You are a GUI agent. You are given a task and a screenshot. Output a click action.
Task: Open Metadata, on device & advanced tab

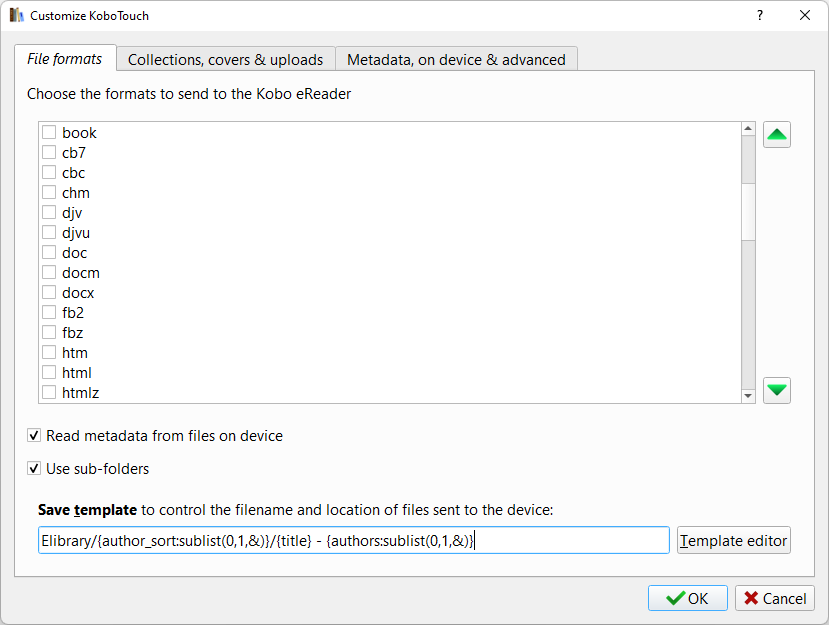click(456, 60)
